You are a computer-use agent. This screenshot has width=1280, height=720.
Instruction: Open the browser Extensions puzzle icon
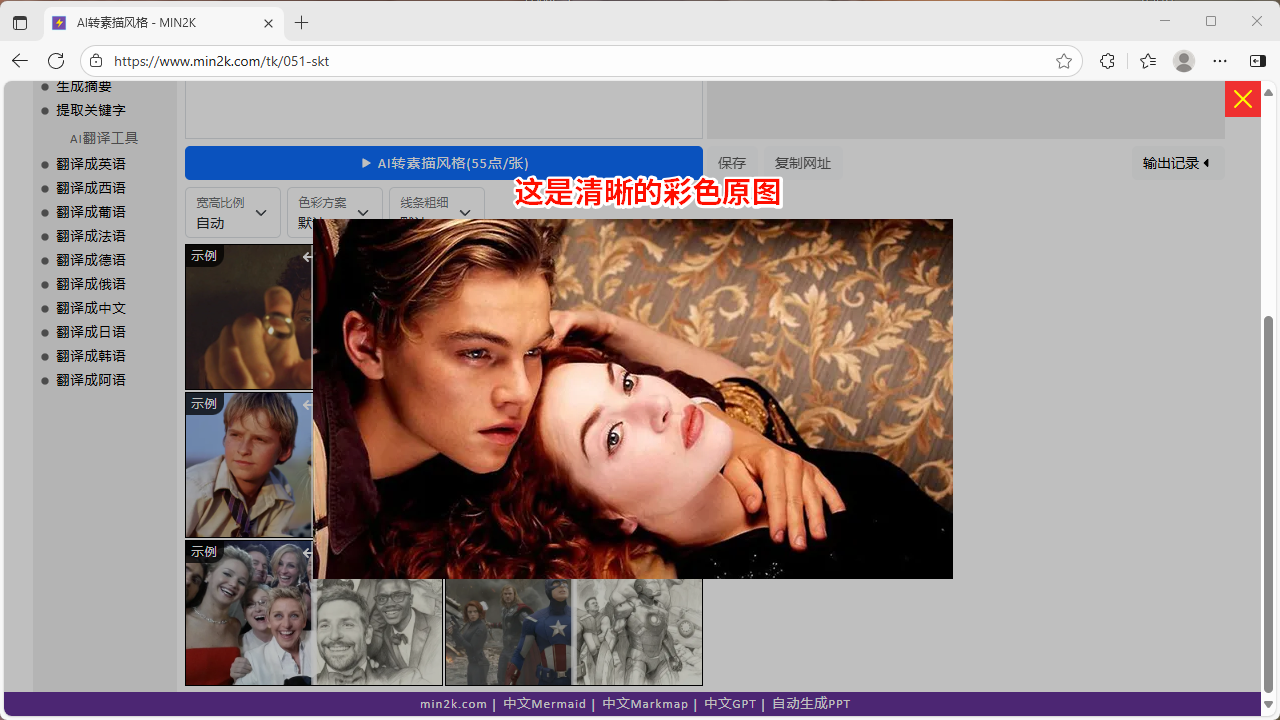[1107, 61]
